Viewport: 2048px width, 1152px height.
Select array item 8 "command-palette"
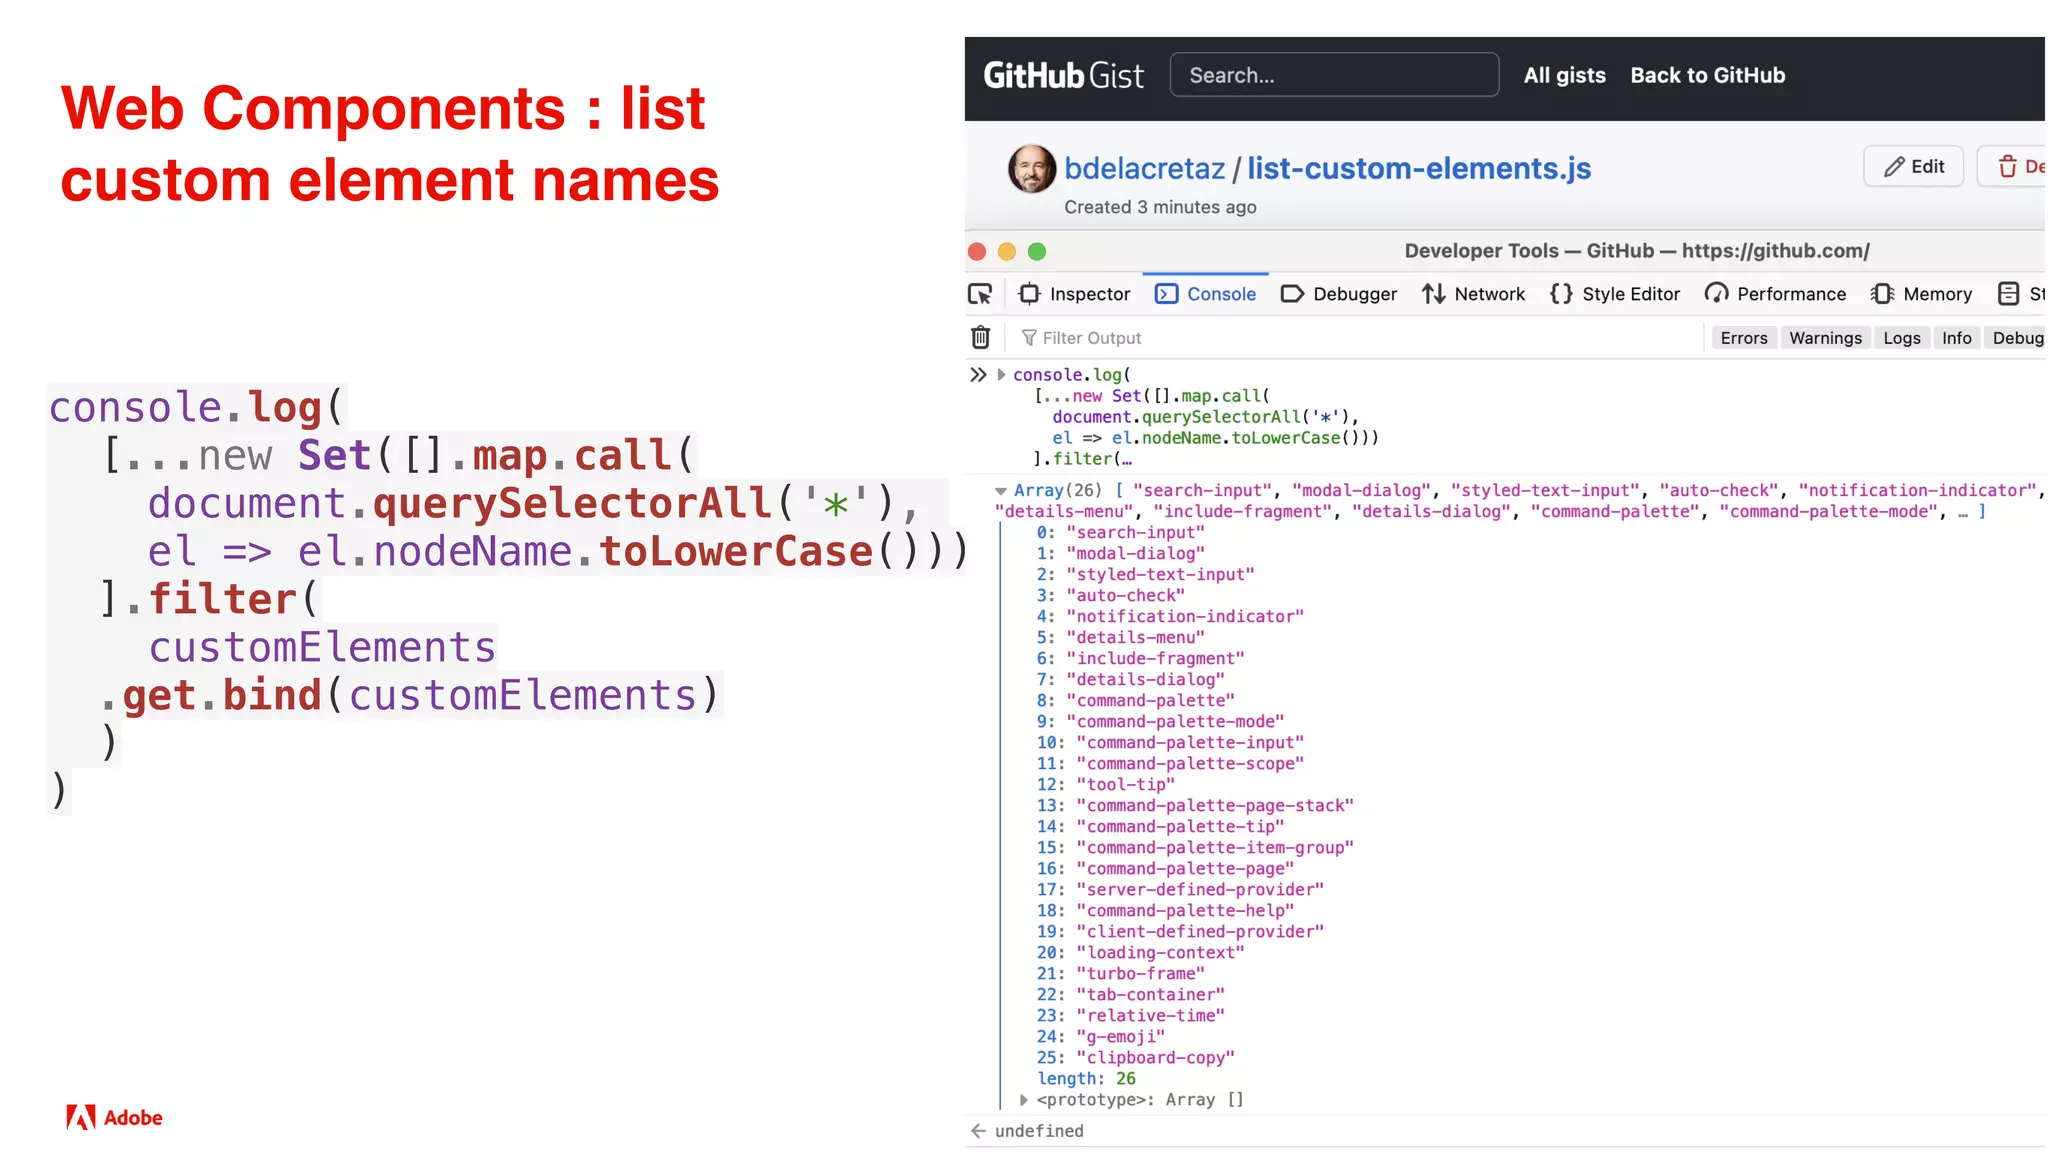pos(1135,701)
